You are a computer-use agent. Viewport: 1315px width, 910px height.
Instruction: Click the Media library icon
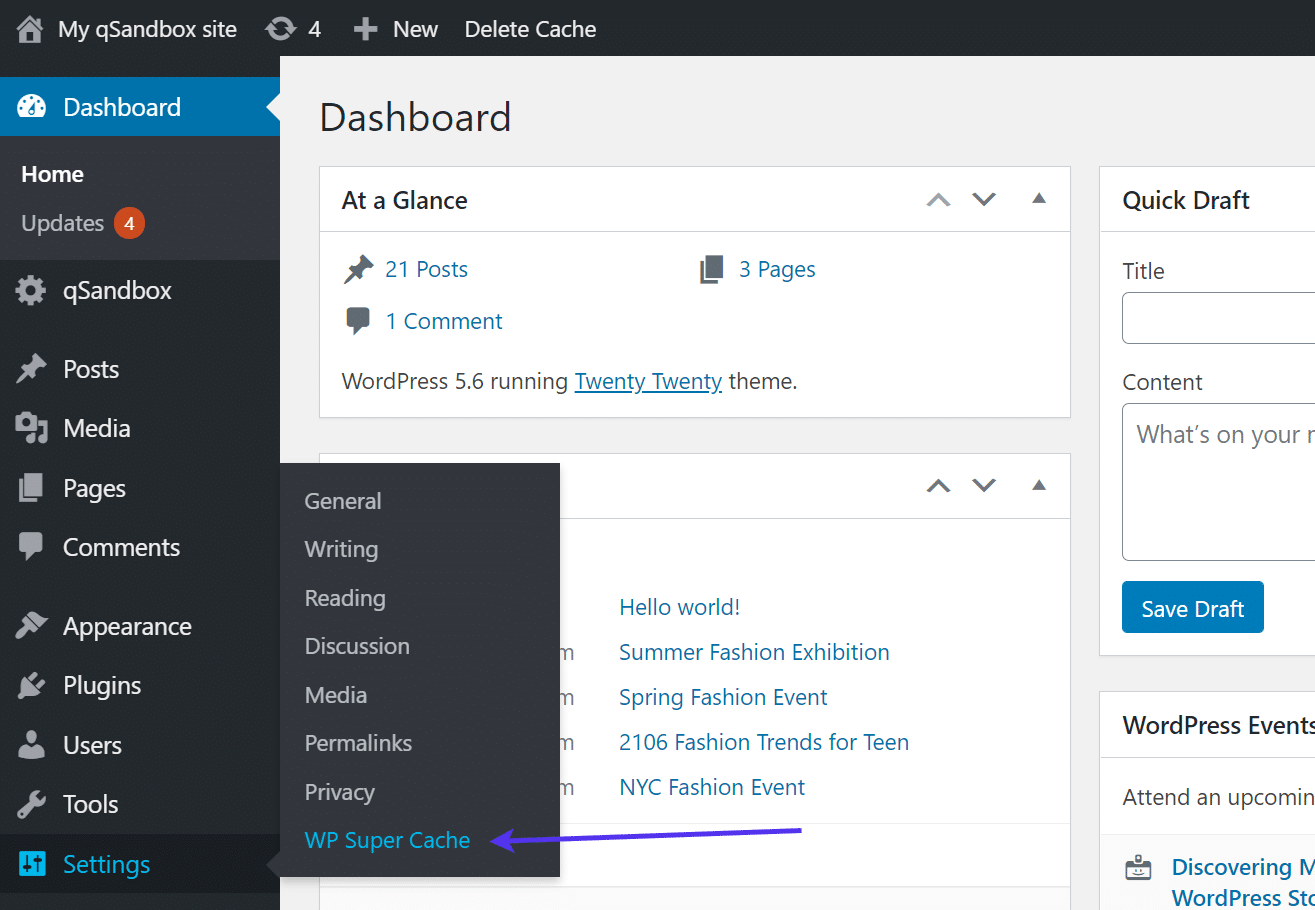tap(33, 427)
